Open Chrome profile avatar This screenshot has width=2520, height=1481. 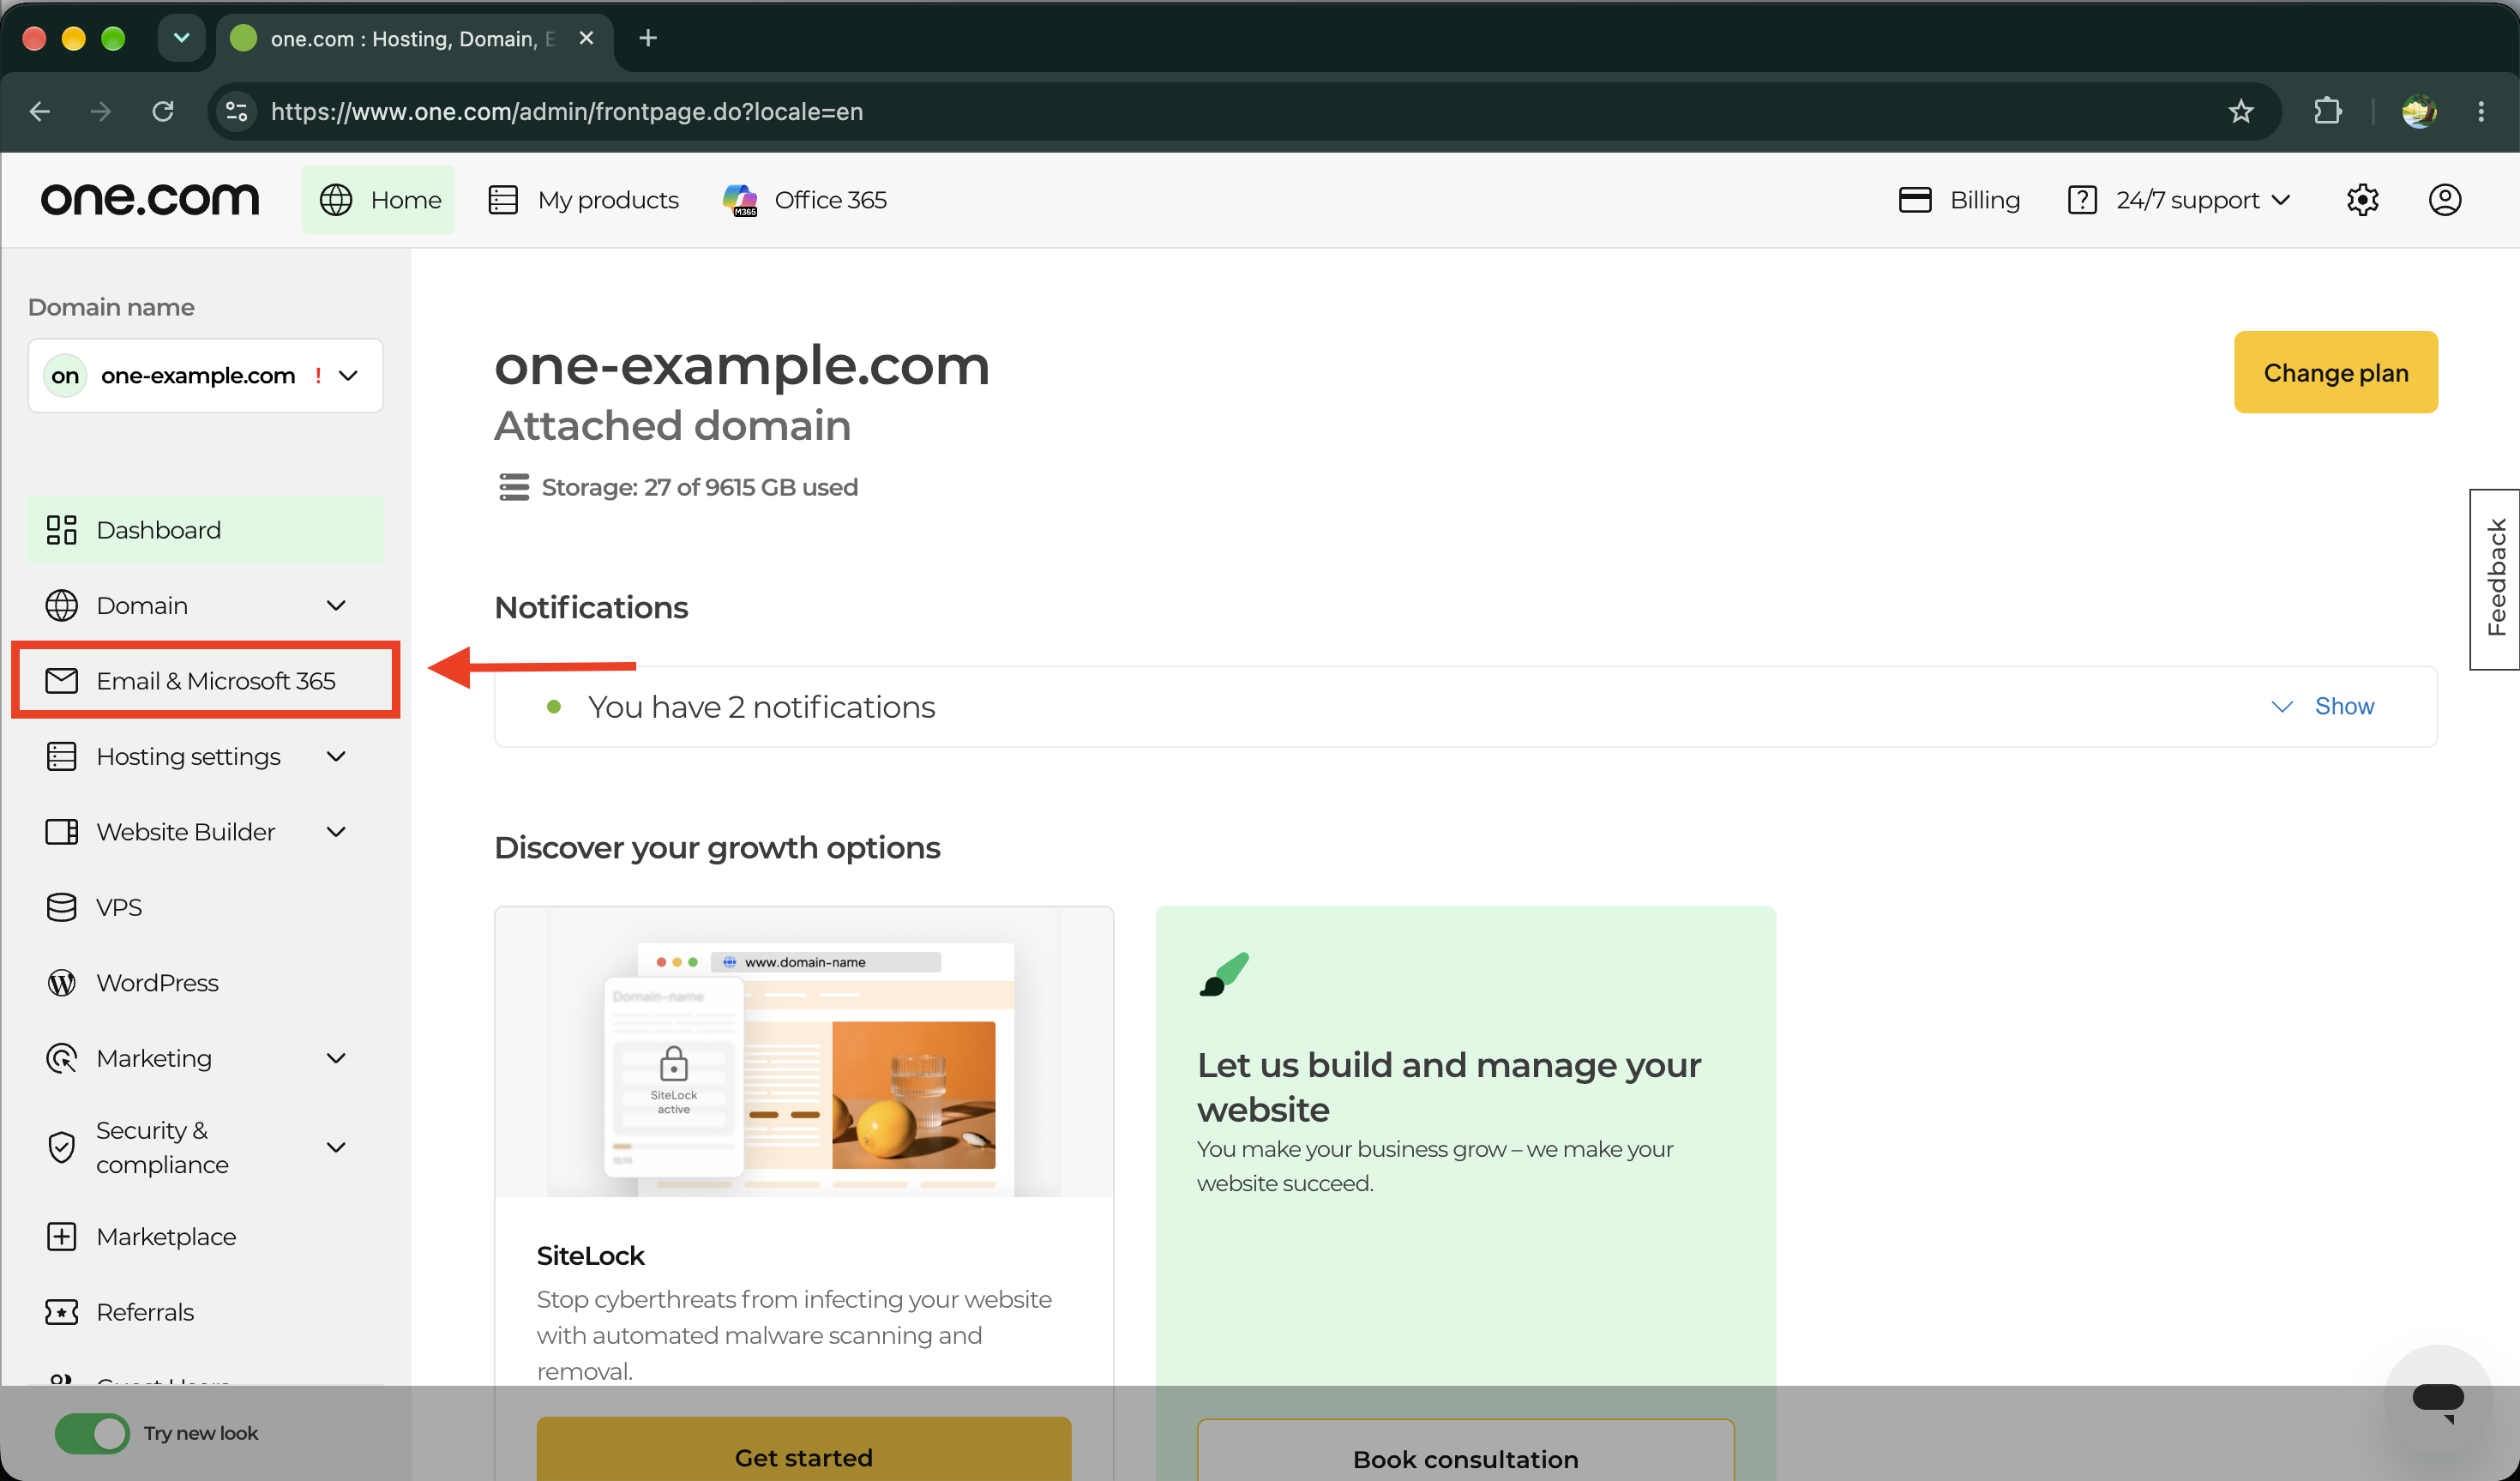pos(2419,112)
